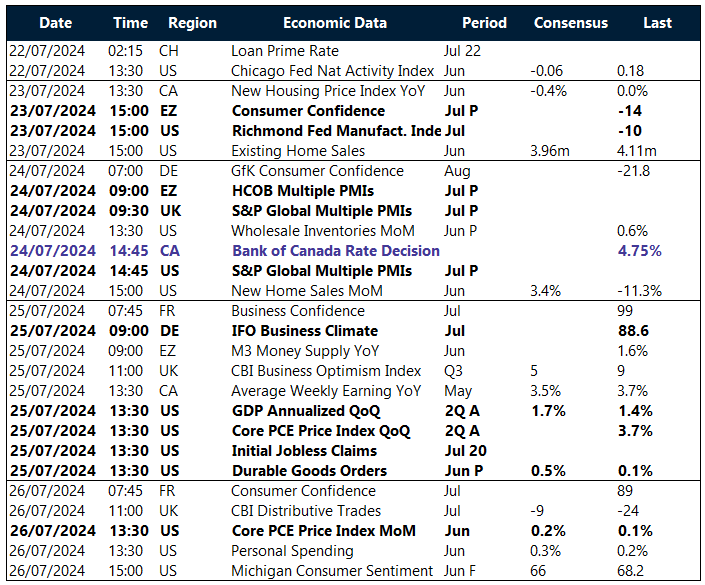
Task: Select the M3 Money Supply YoY entry
Action: pos(301,350)
